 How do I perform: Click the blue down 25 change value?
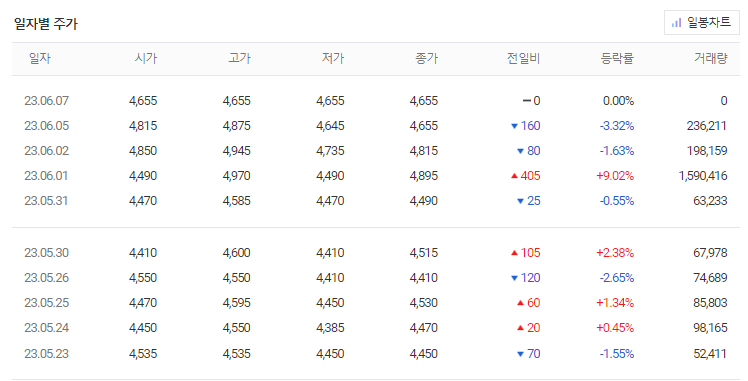tap(529, 201)
